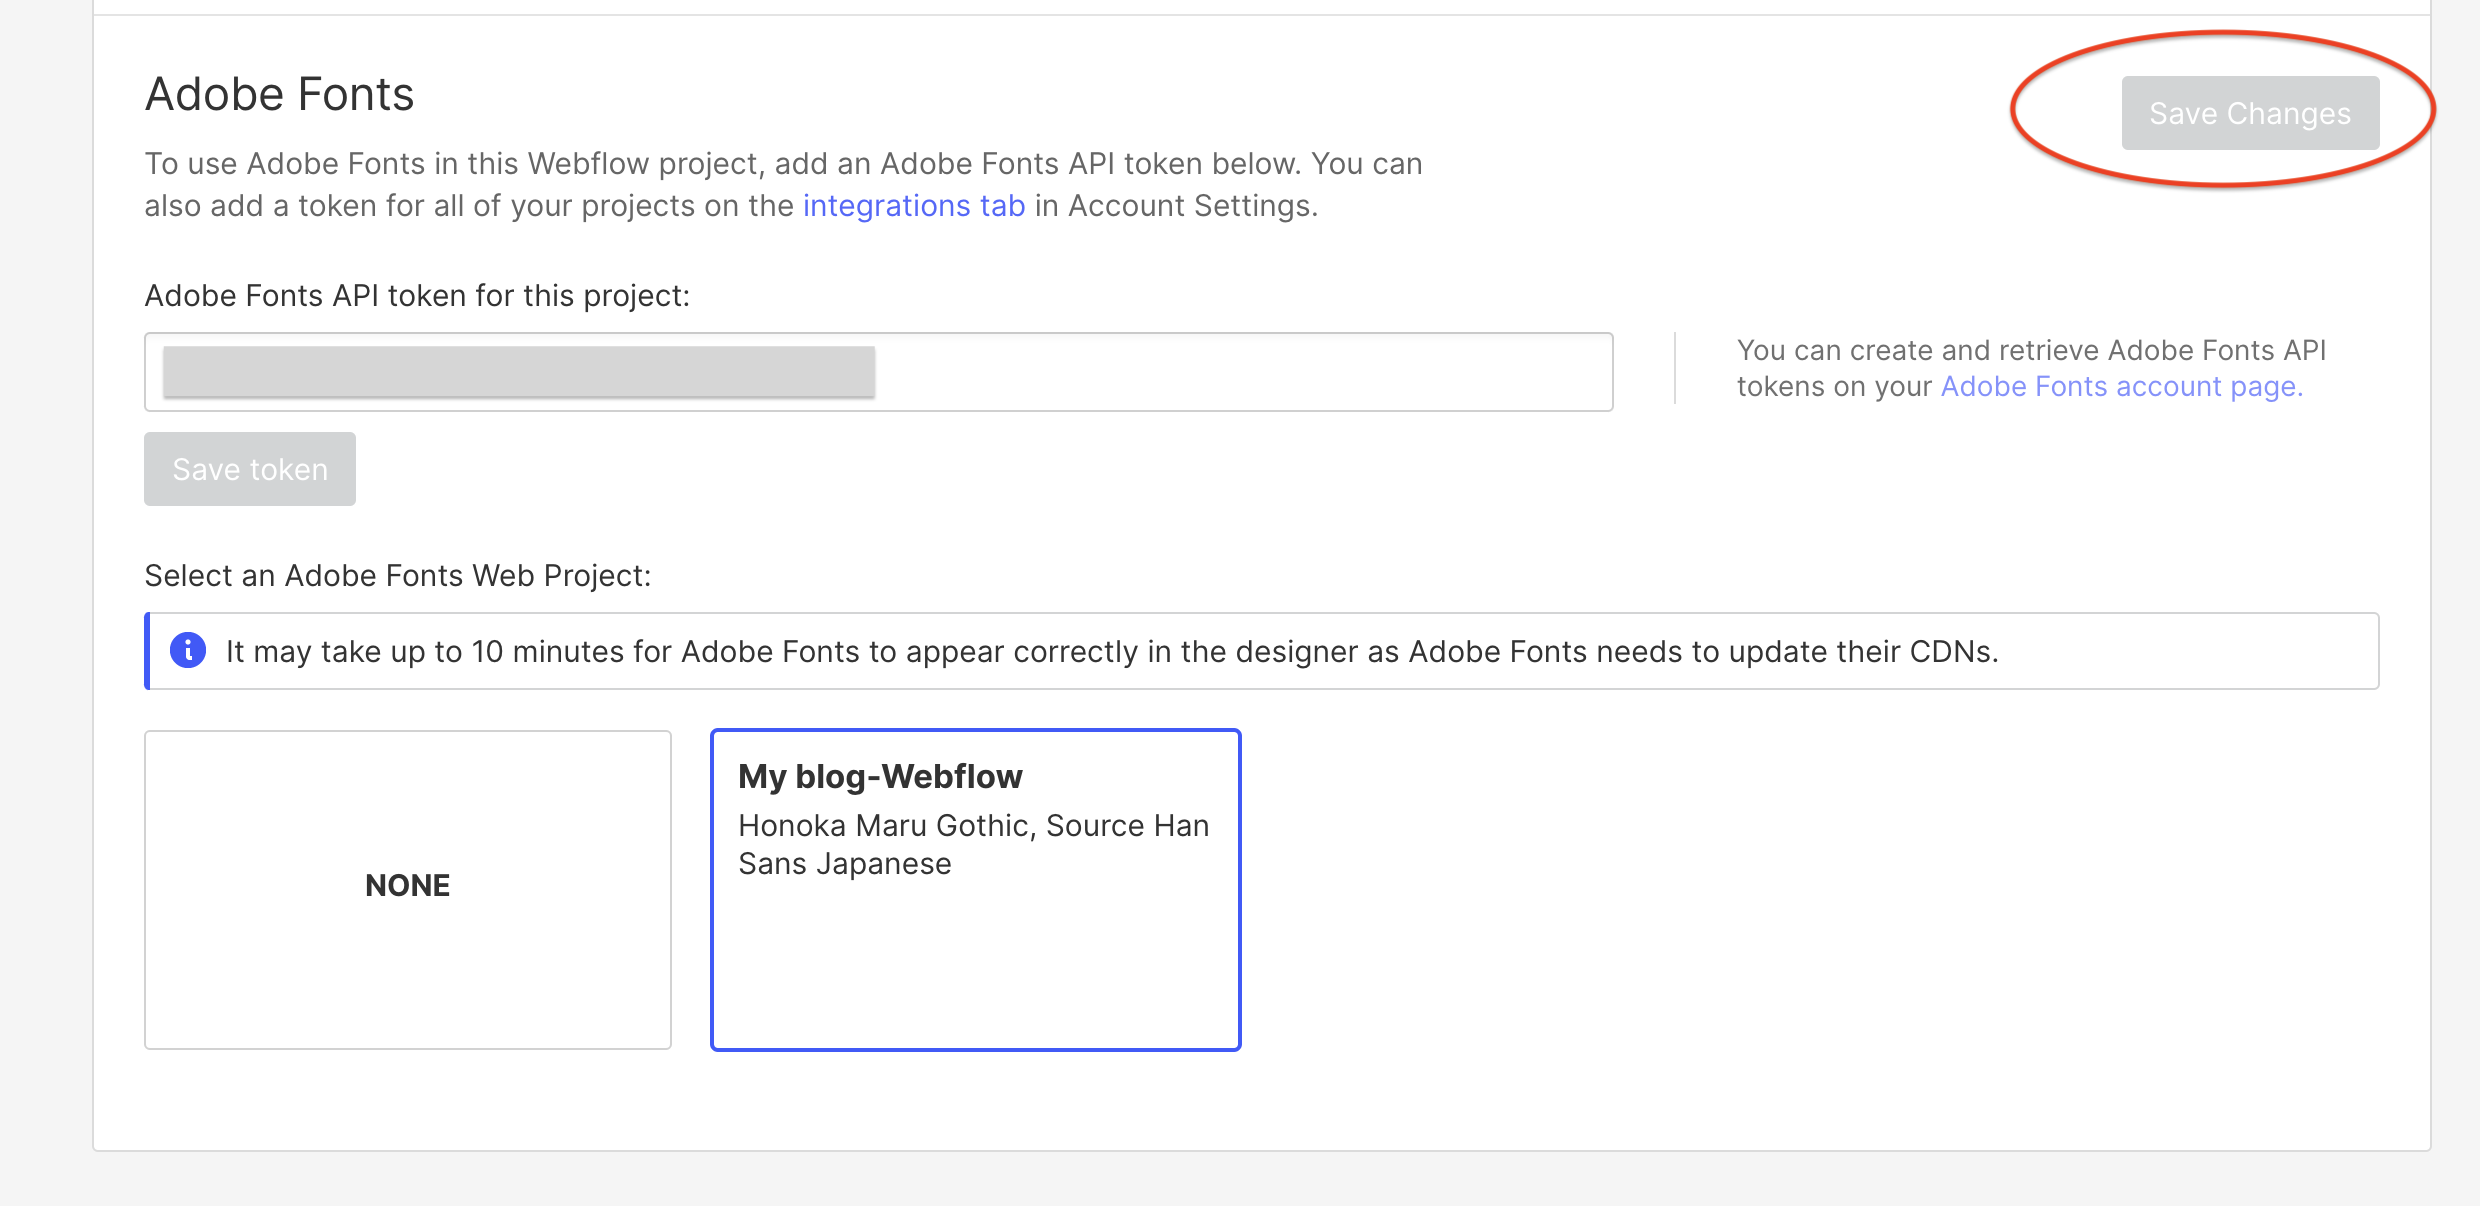Image resolution: width=2480 pixels, height=1206 pixels.
Task: Click the Adobe Fonts section heading
Action: [279, 95]
